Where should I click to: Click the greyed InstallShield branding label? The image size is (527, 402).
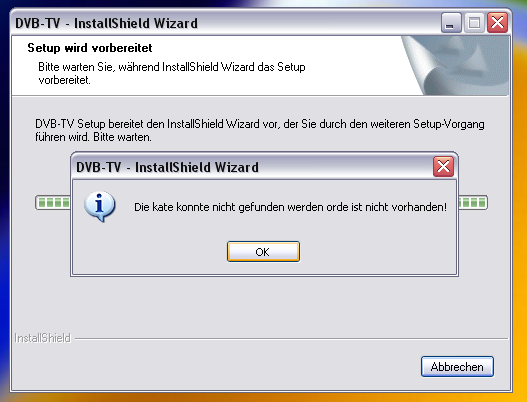click(43, 338)
